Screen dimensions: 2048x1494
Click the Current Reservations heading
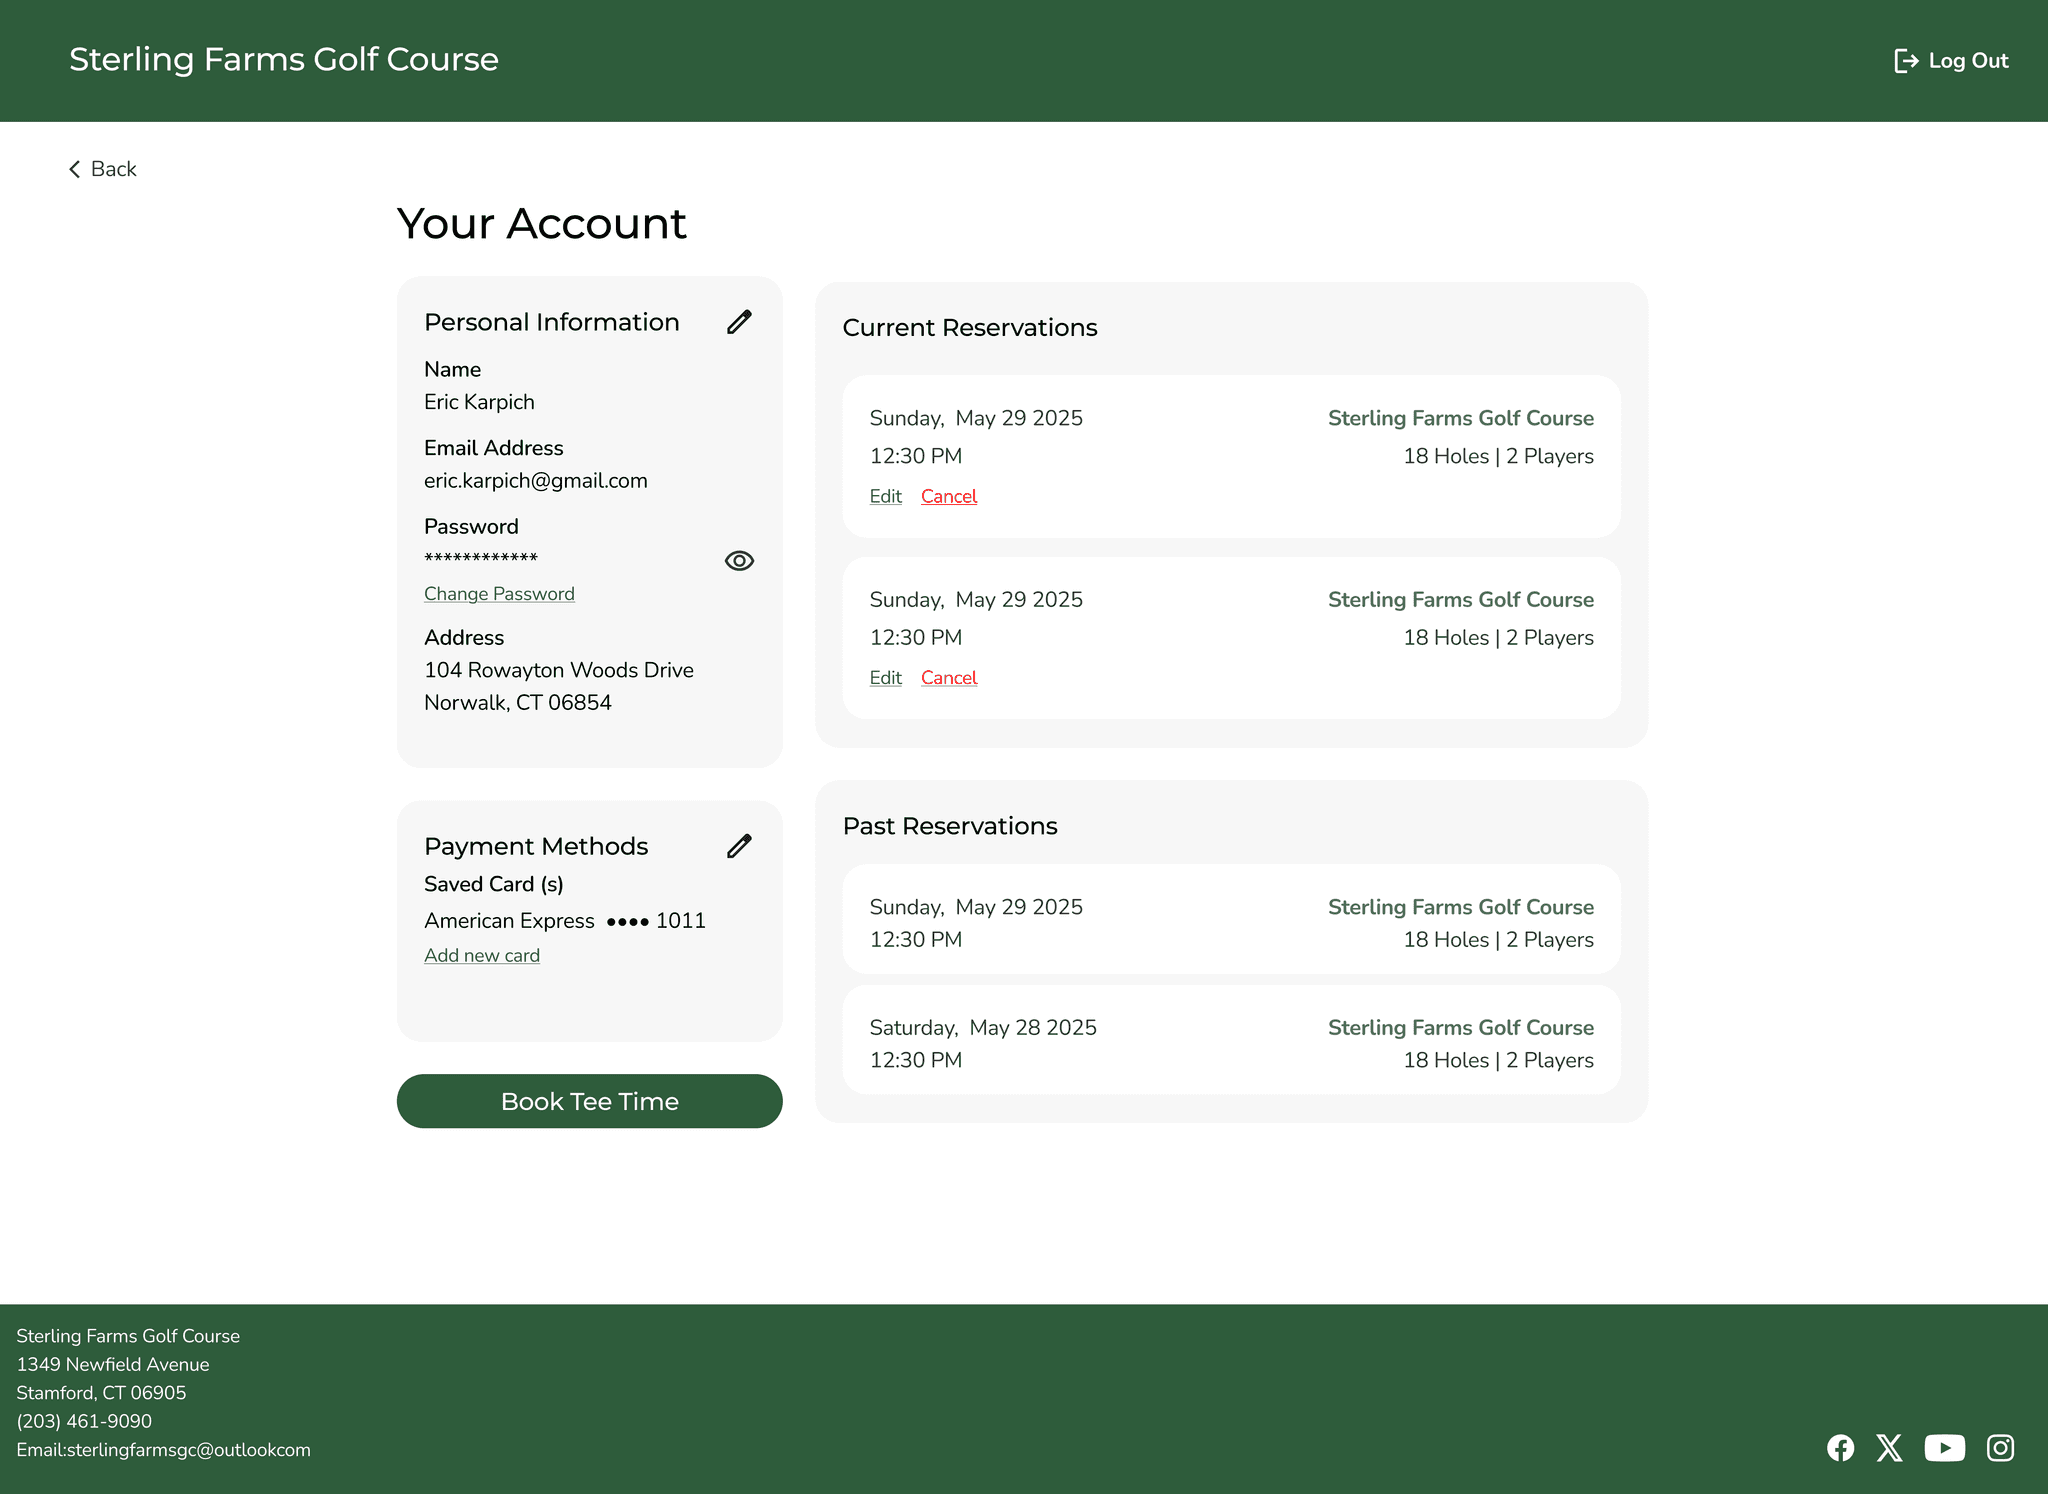click(x=970, y=328)
